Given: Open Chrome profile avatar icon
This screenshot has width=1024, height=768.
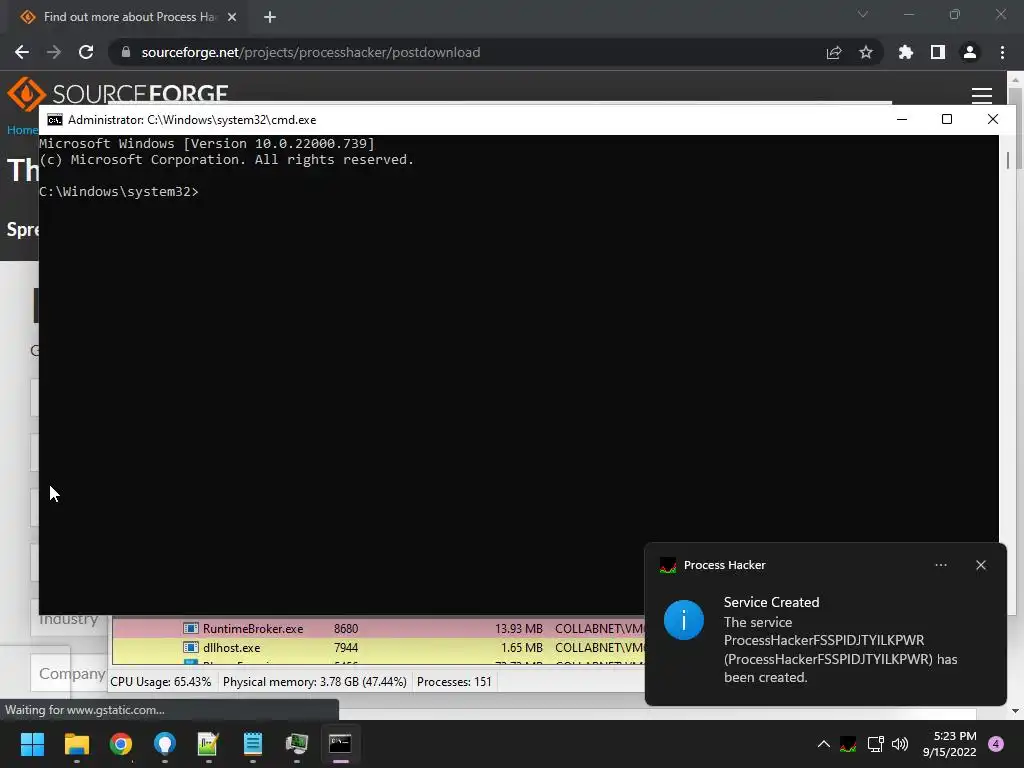Looking at the screenshot, I should click(x=970, y=52).
